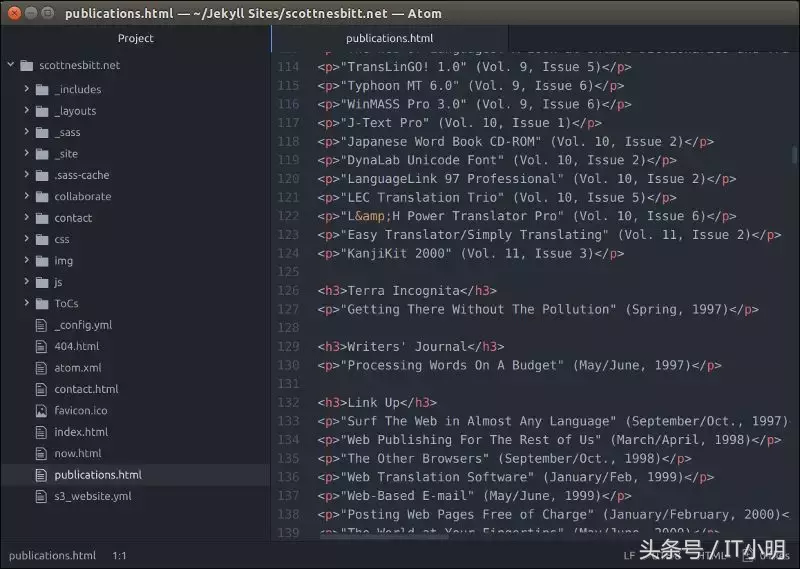Click the js folder icon
The height and width of the screenshot is (569, 800).
click(42, 283)
